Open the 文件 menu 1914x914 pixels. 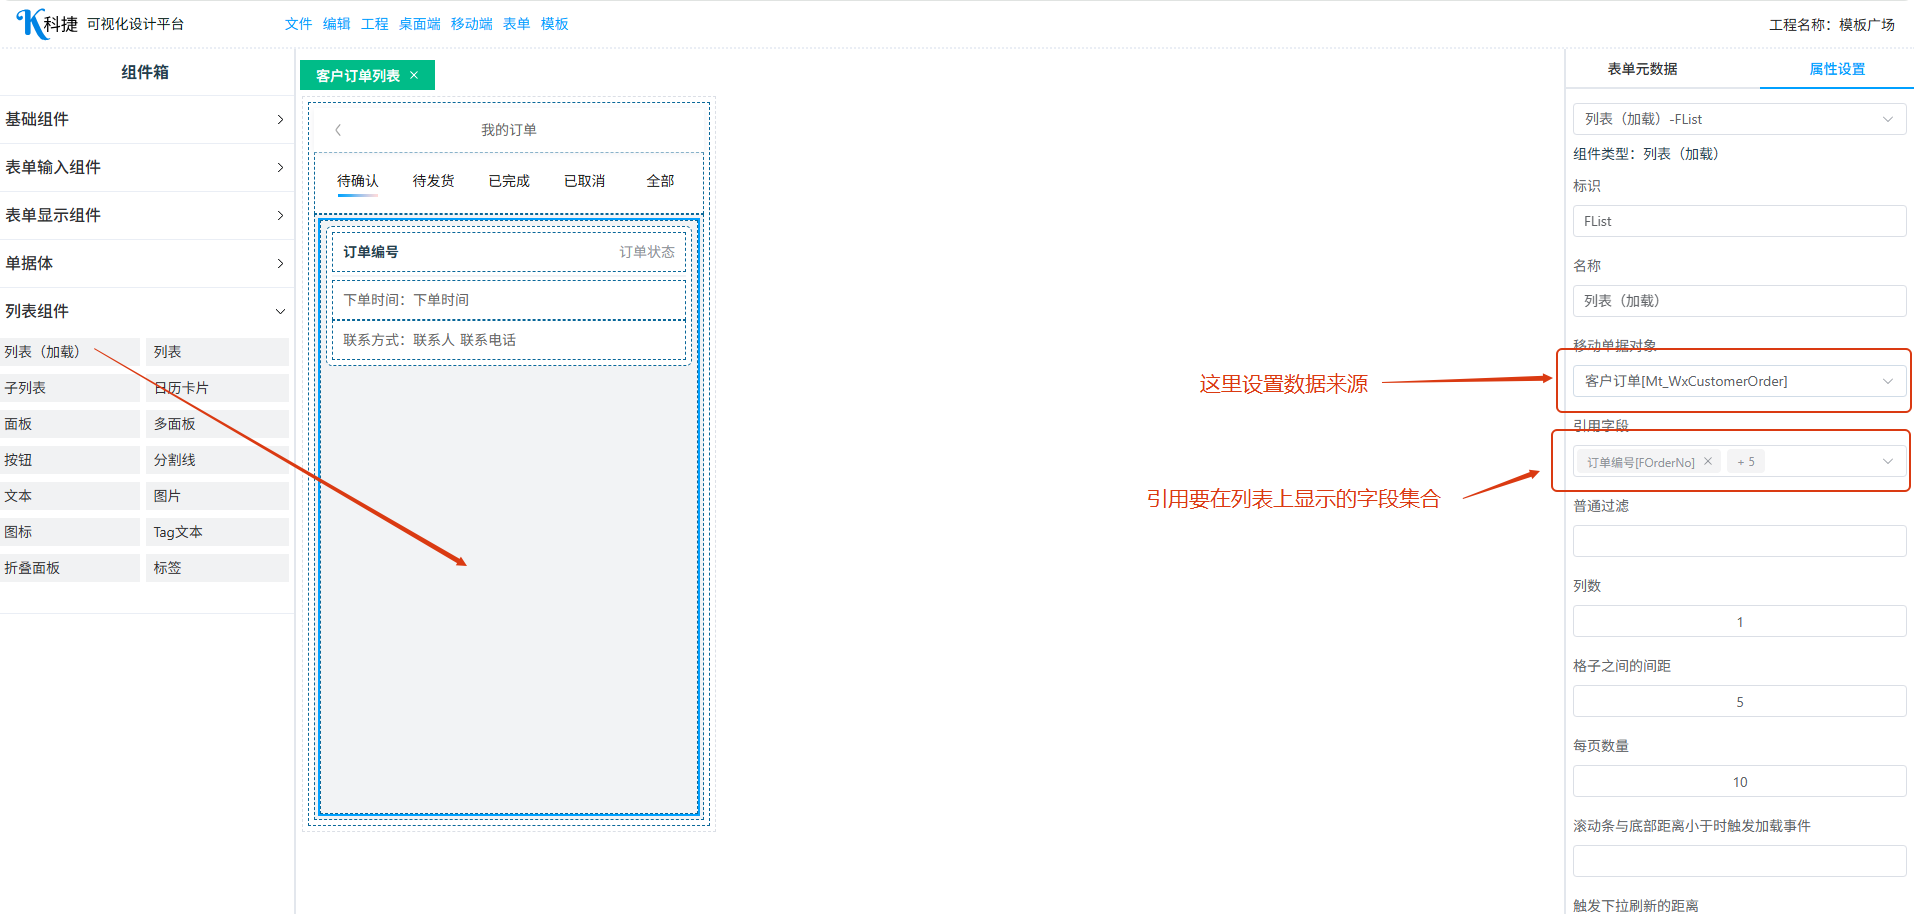pos(298,24)
